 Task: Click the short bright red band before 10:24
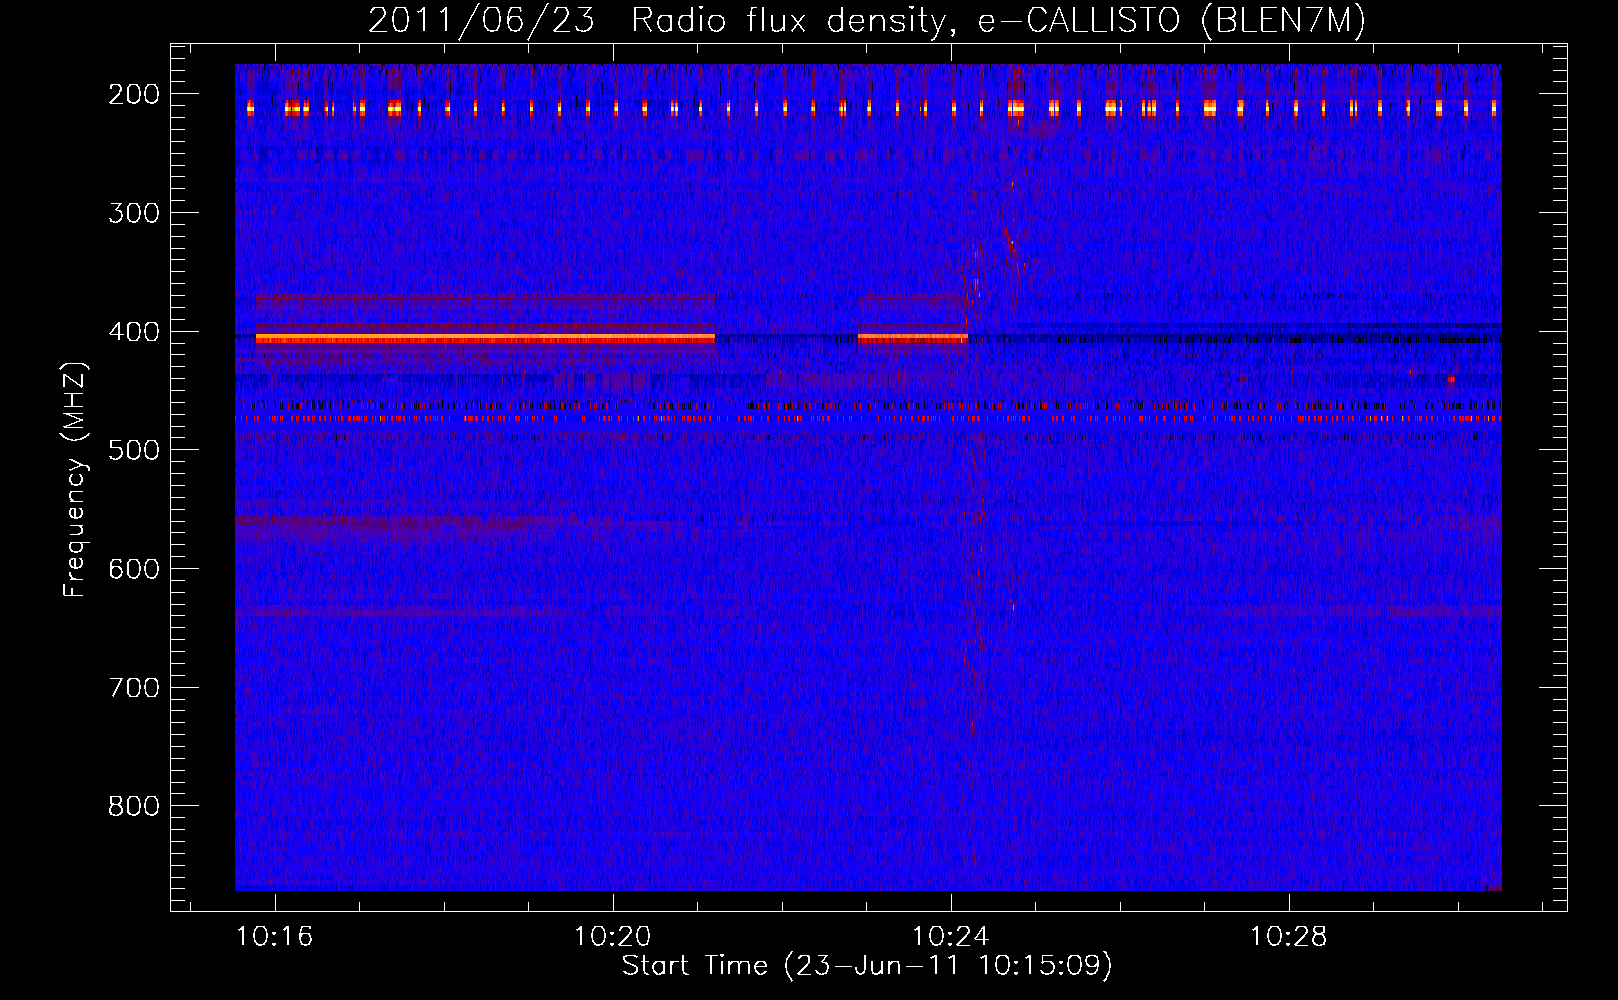(912, 338)
